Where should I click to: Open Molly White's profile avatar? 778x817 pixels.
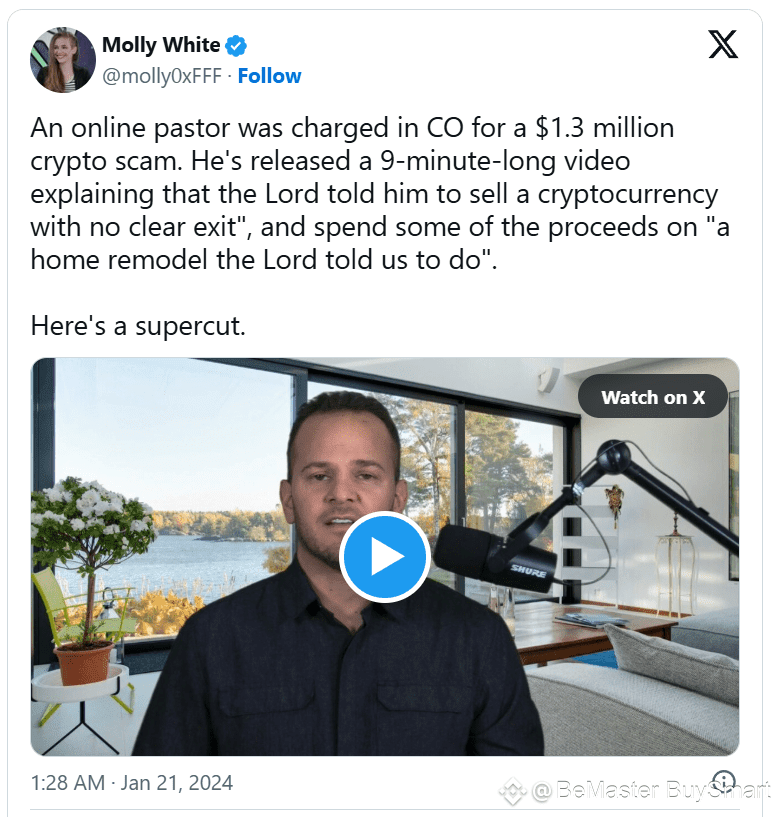63,60
